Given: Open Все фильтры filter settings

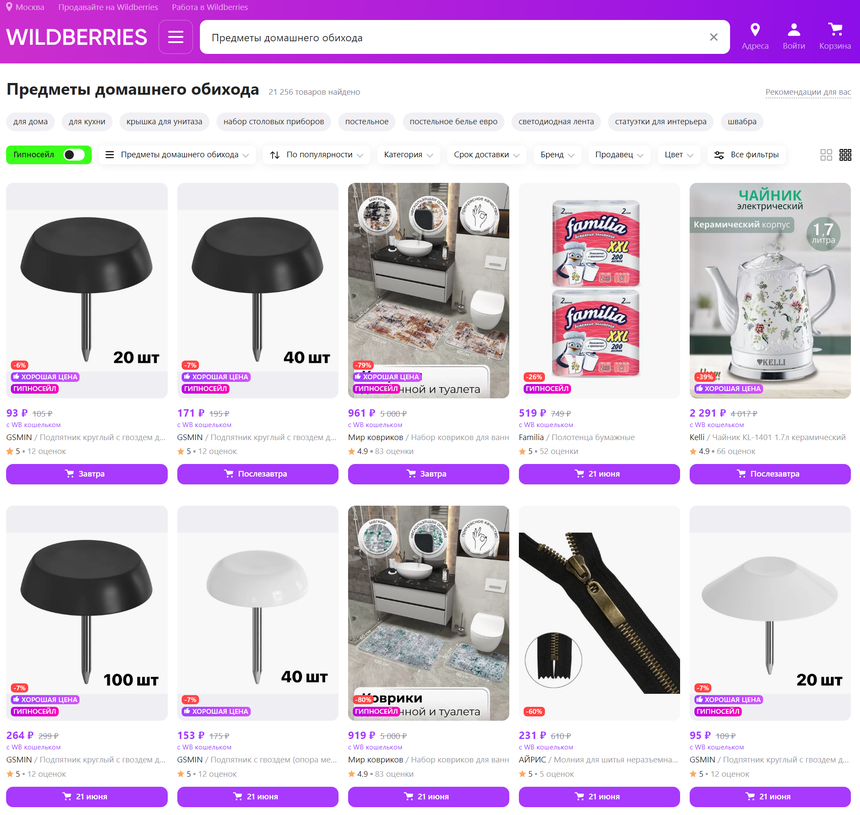Looking at the screenshot, I should [746, 155].
